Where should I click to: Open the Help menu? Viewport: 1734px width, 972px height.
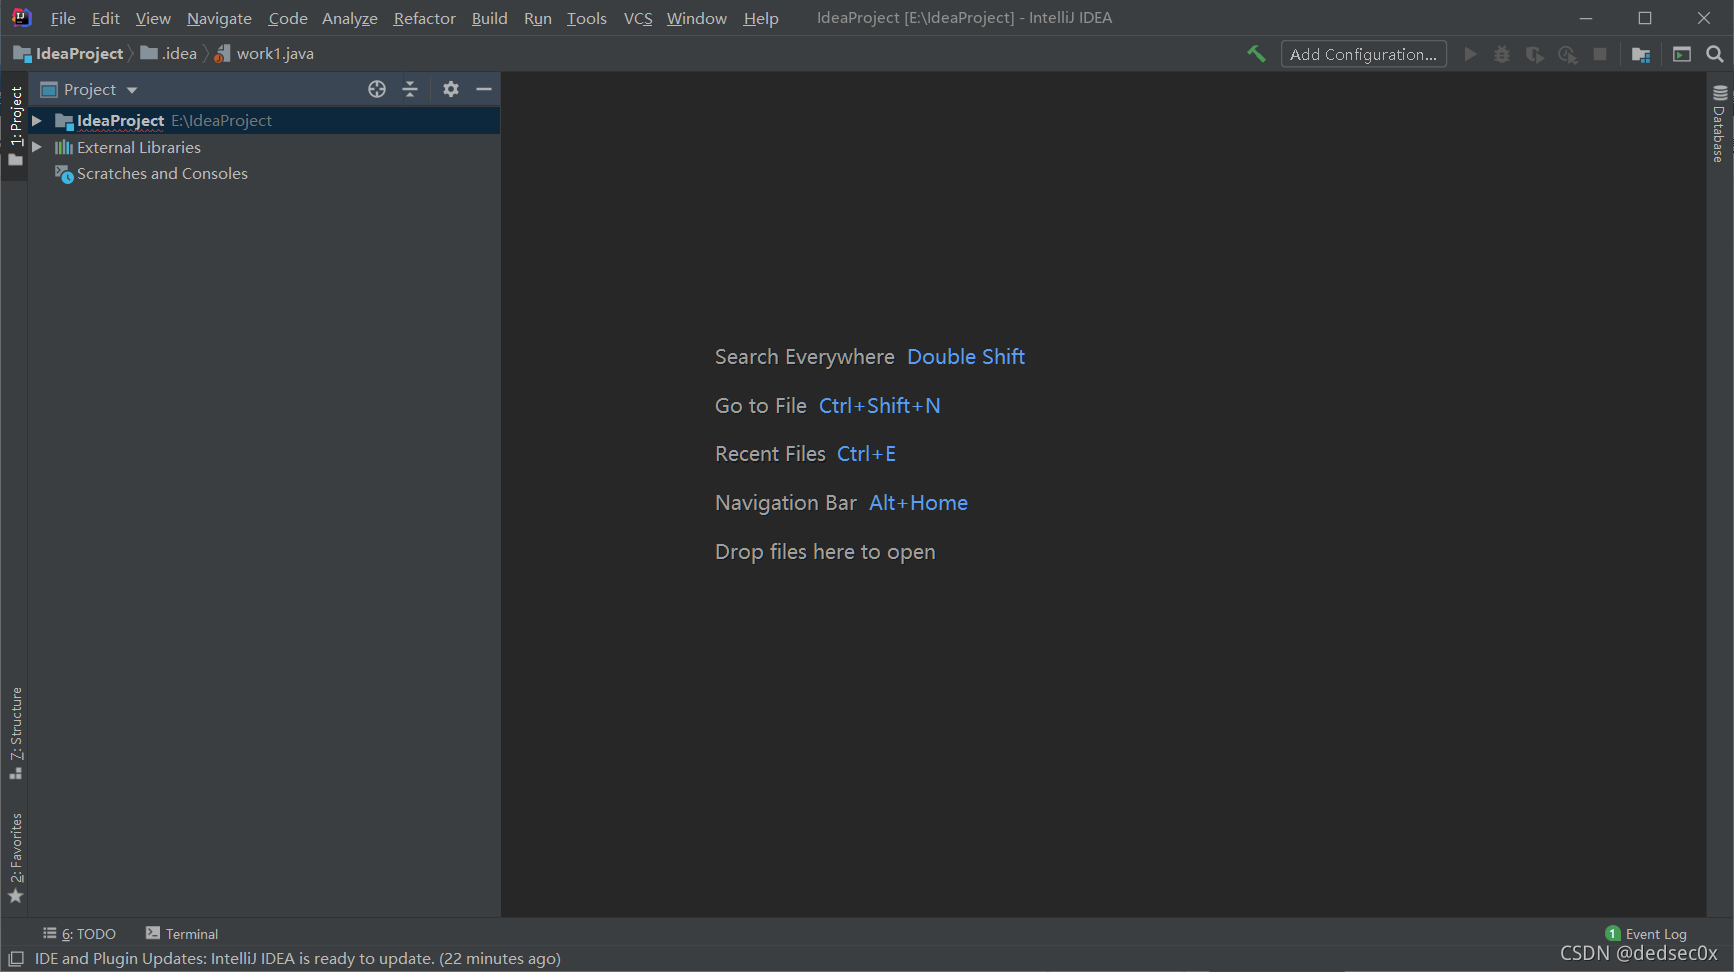point(761,18)
